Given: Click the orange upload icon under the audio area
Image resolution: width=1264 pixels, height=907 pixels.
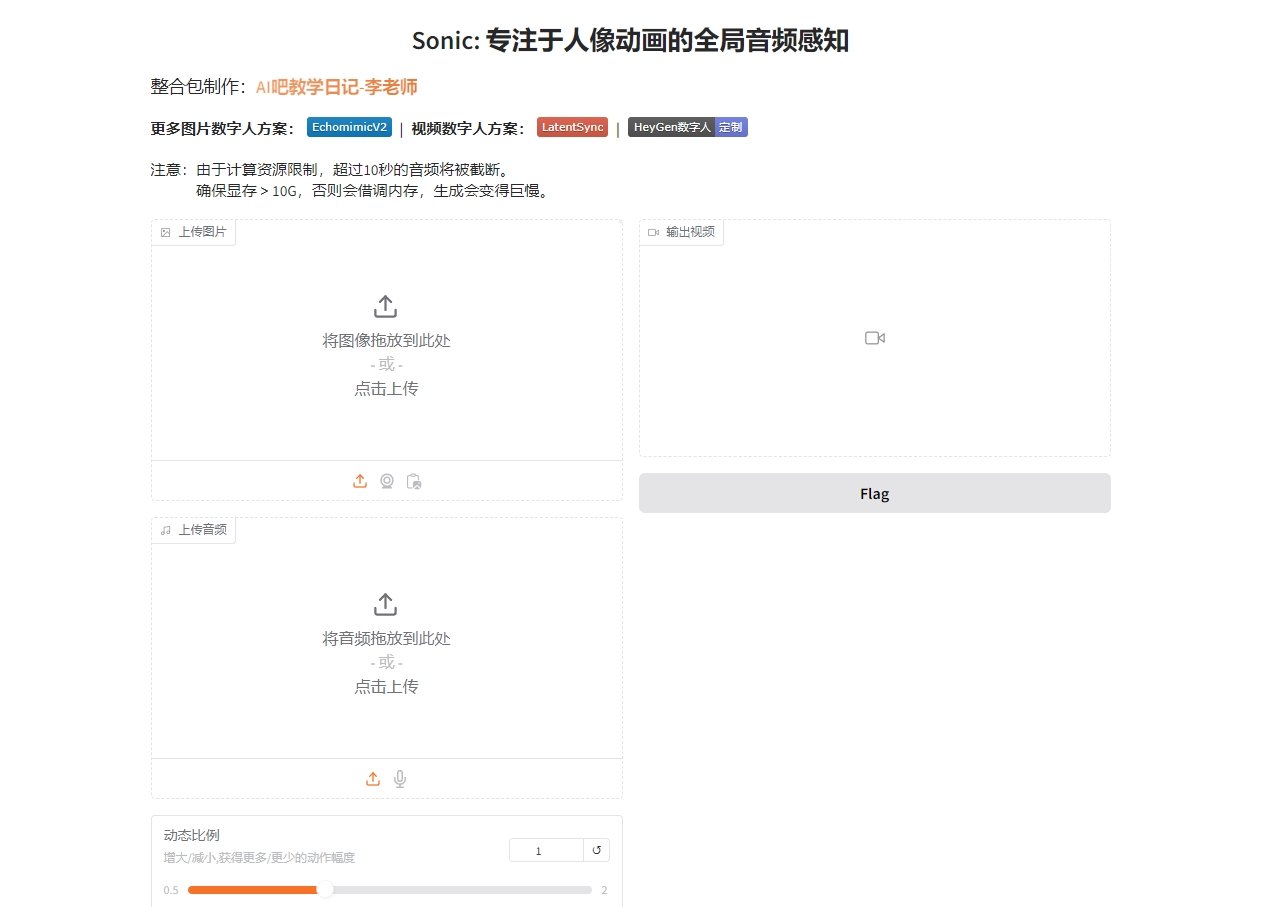Looking at the screenshot, I should (x=373, y=779).
